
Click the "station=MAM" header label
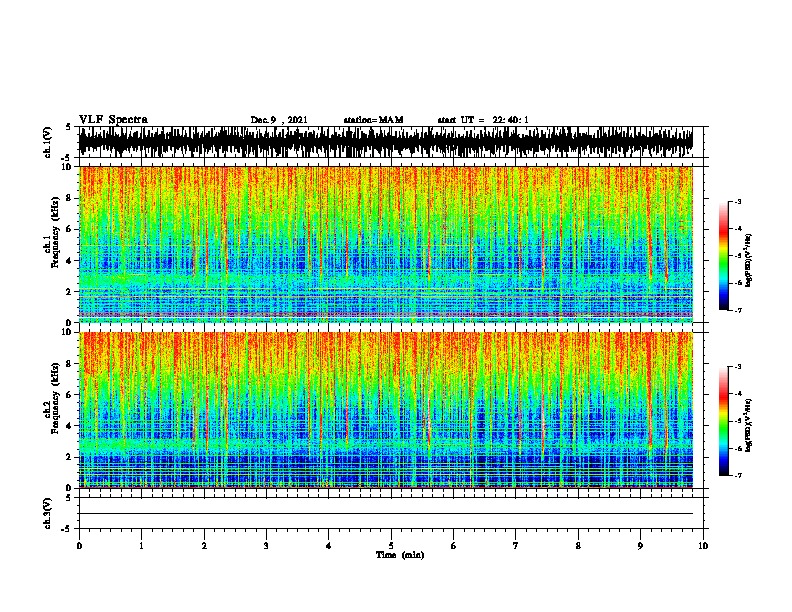(x=373, y=120)
